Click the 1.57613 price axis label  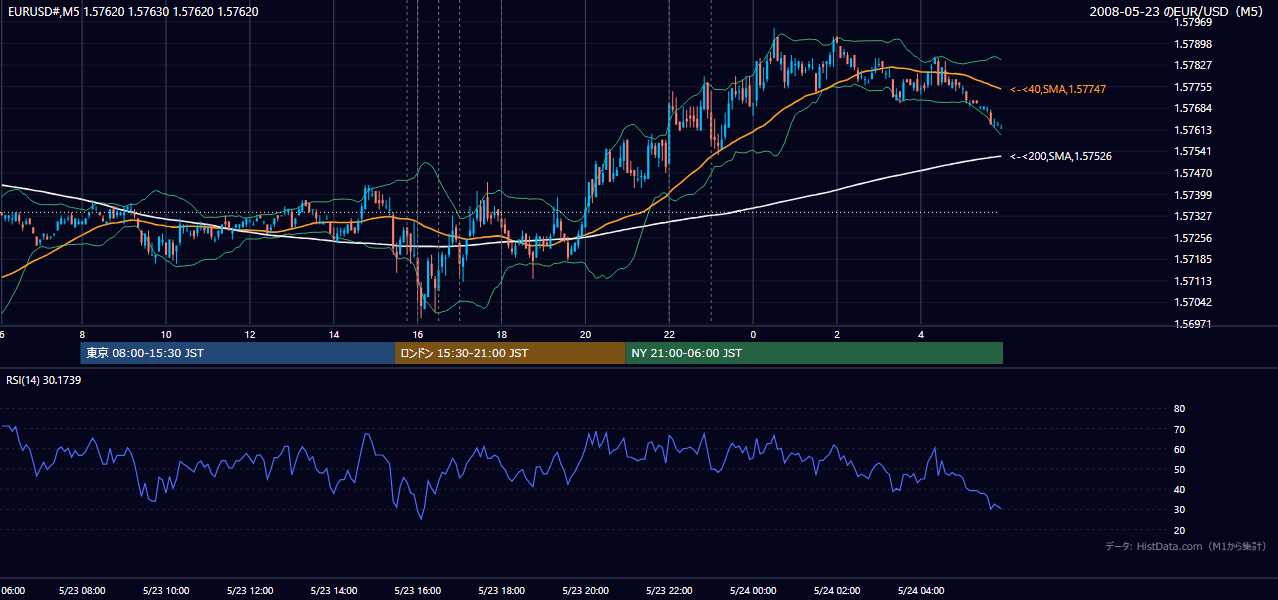click(x=1192, y=130)
